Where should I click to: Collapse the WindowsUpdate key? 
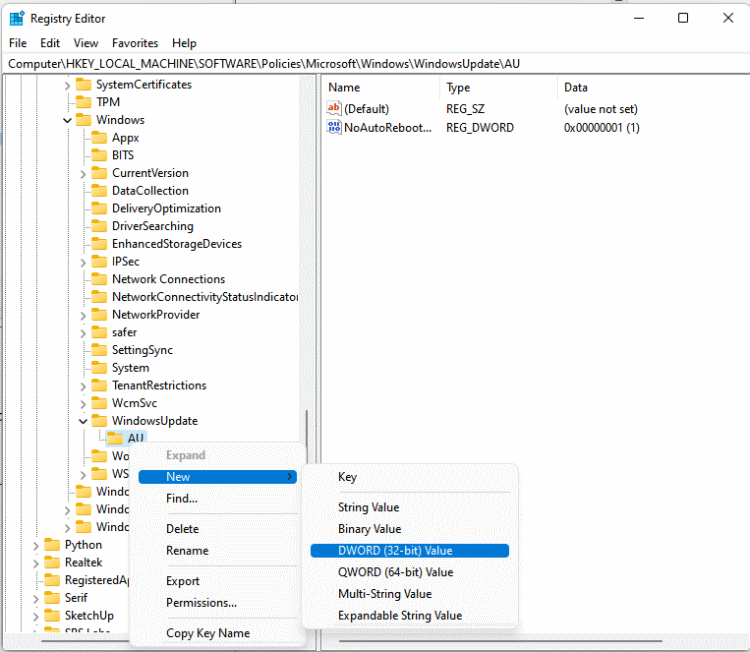83,421
